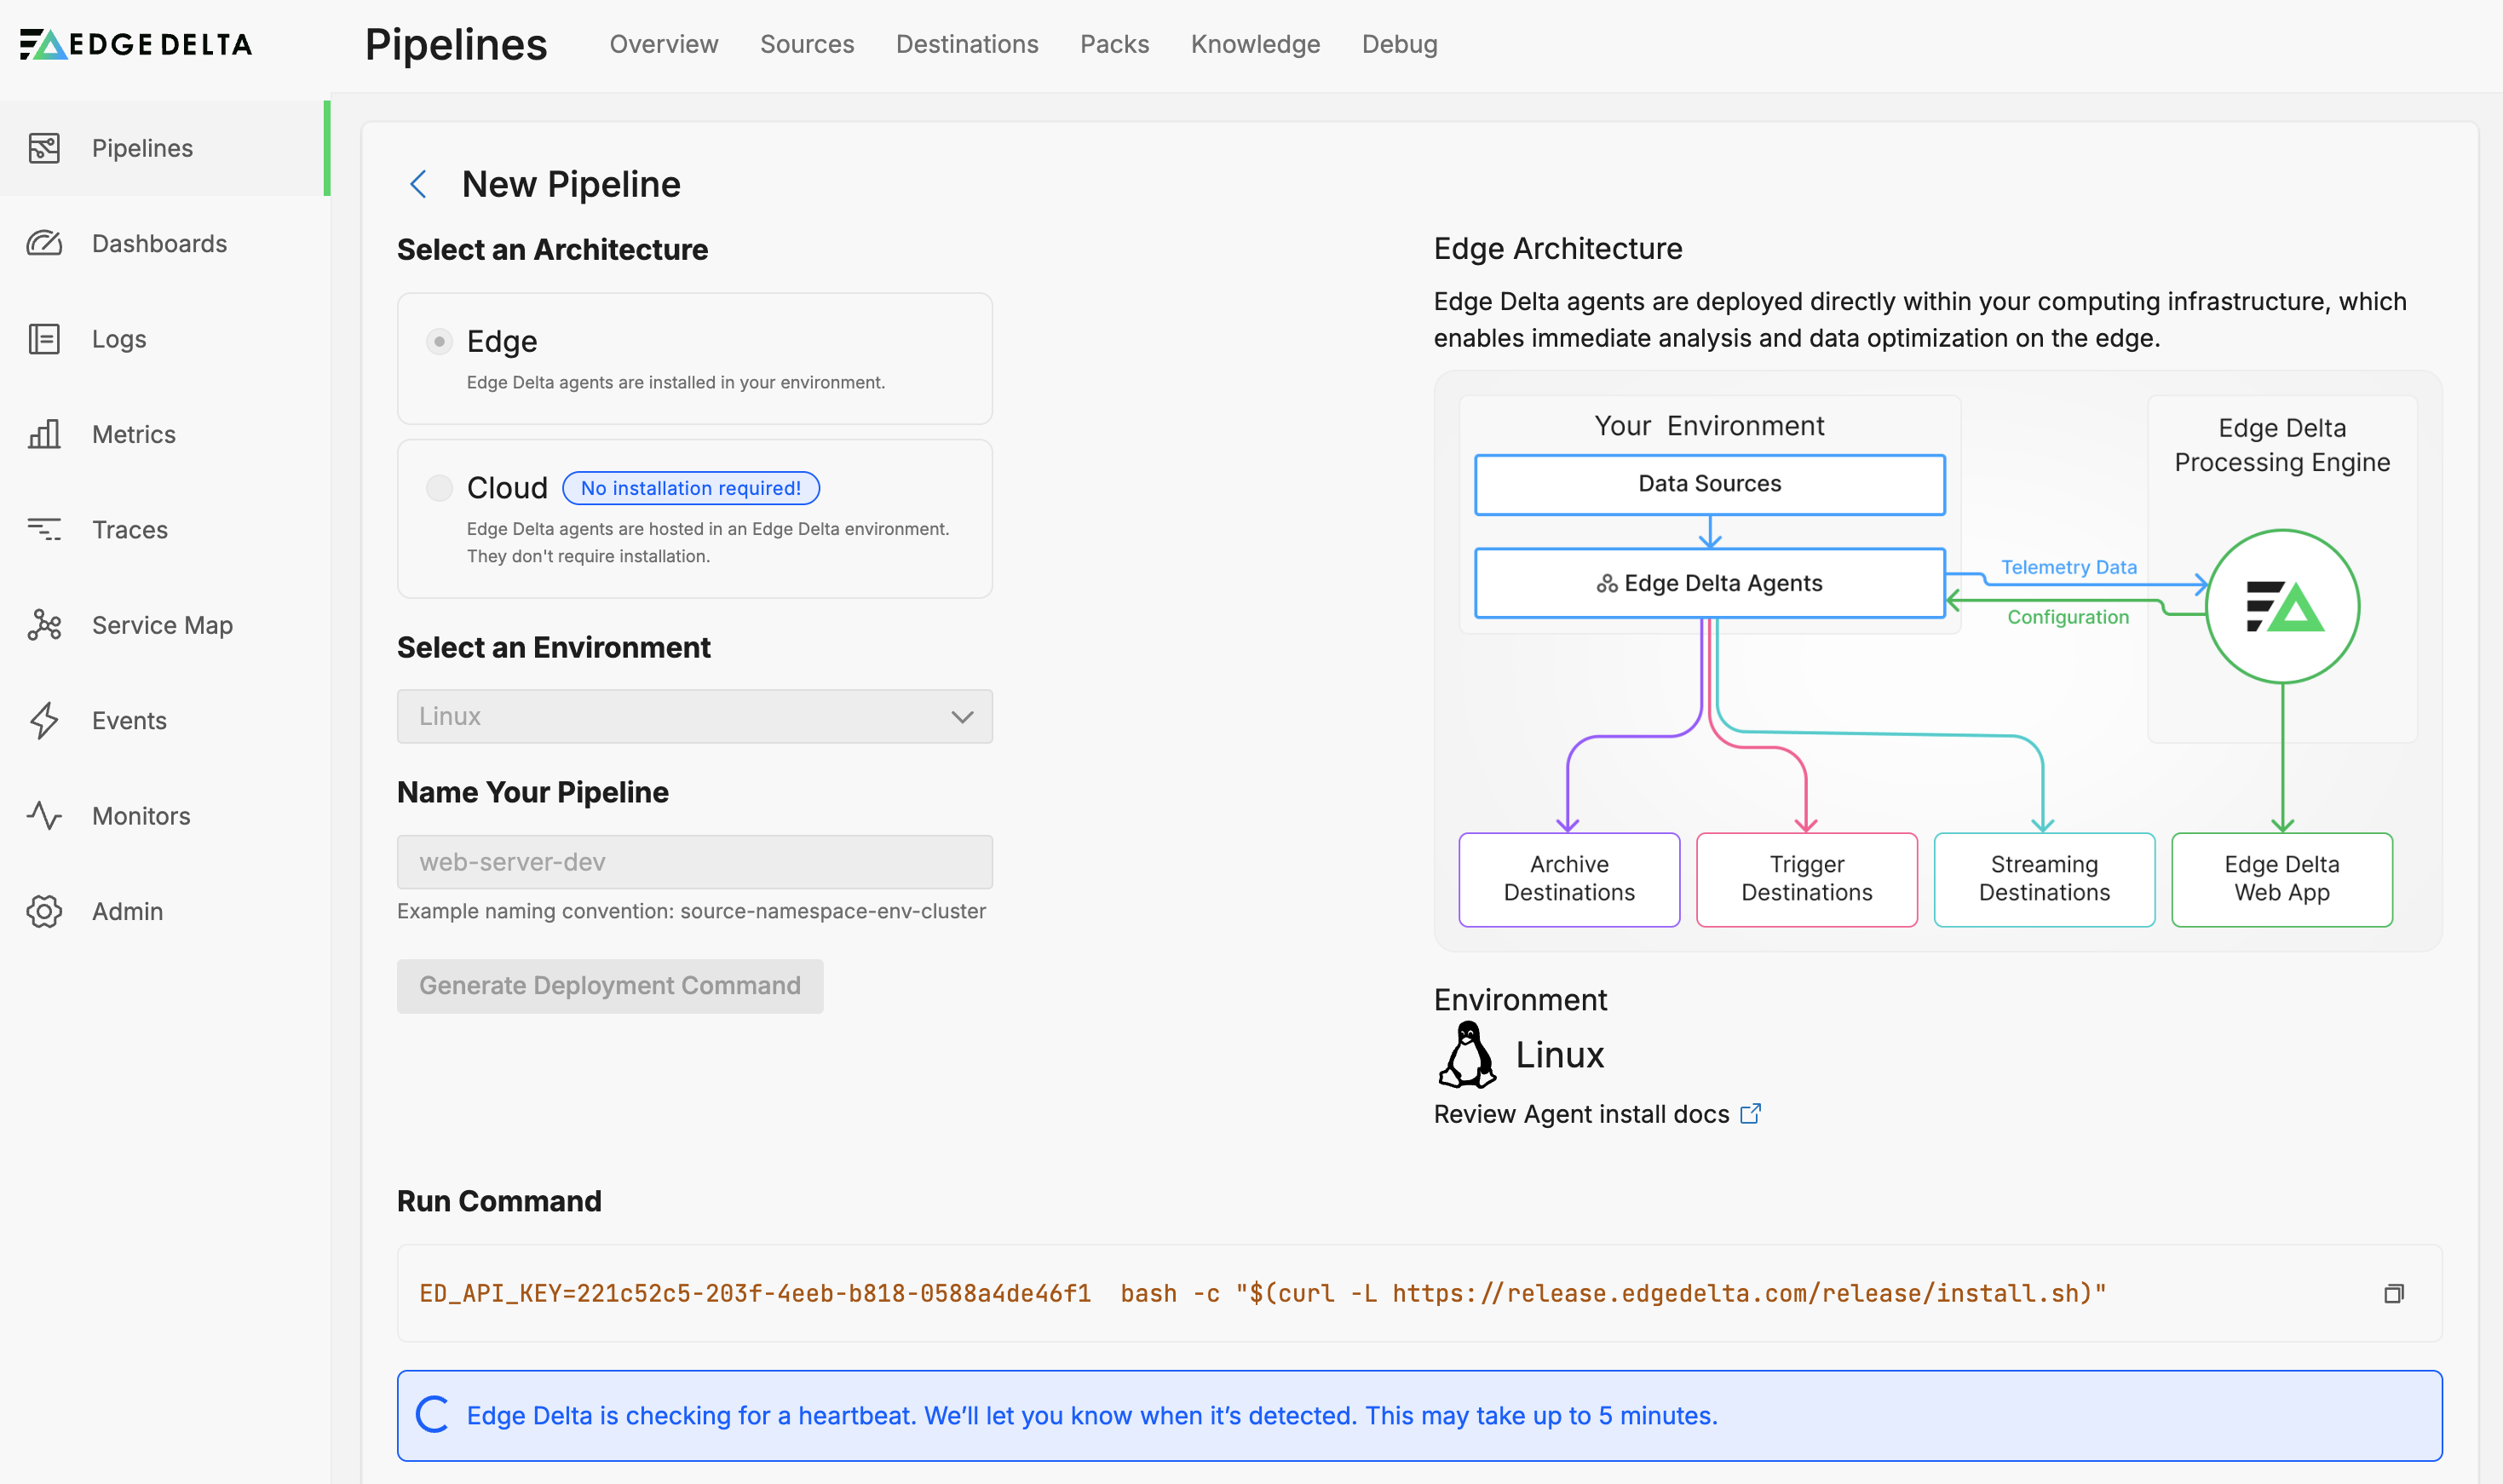Open the Overview tab
The width and height of the screenshot is (2503, 1484).
point(664,44)
